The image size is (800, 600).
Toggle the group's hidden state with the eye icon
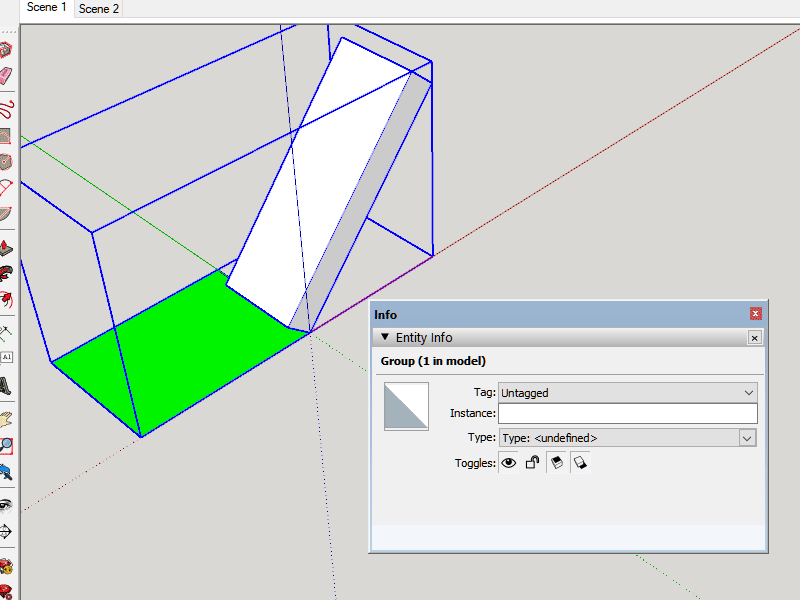click(508, 462)
